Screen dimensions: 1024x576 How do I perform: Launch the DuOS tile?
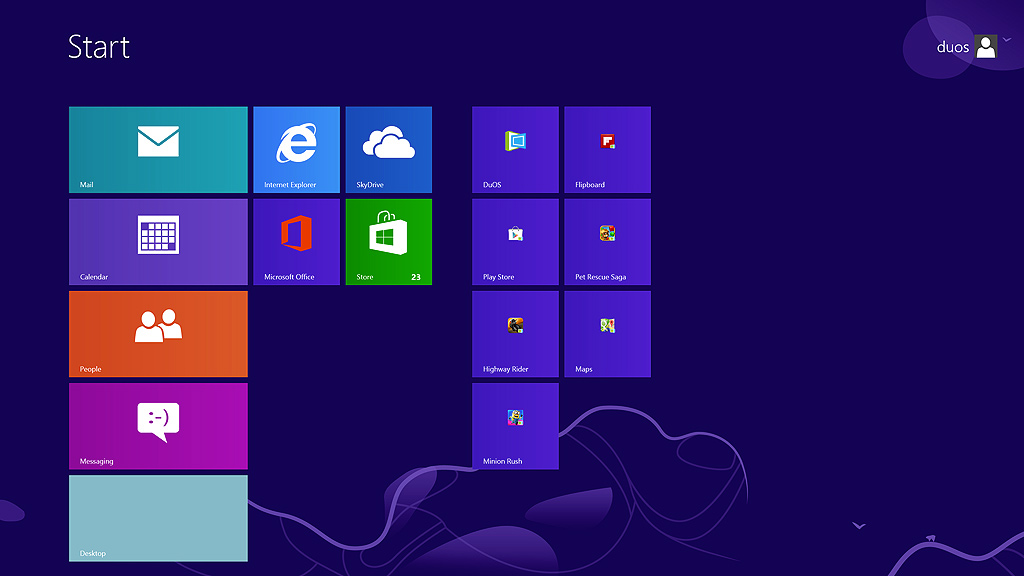pos(515,150)
